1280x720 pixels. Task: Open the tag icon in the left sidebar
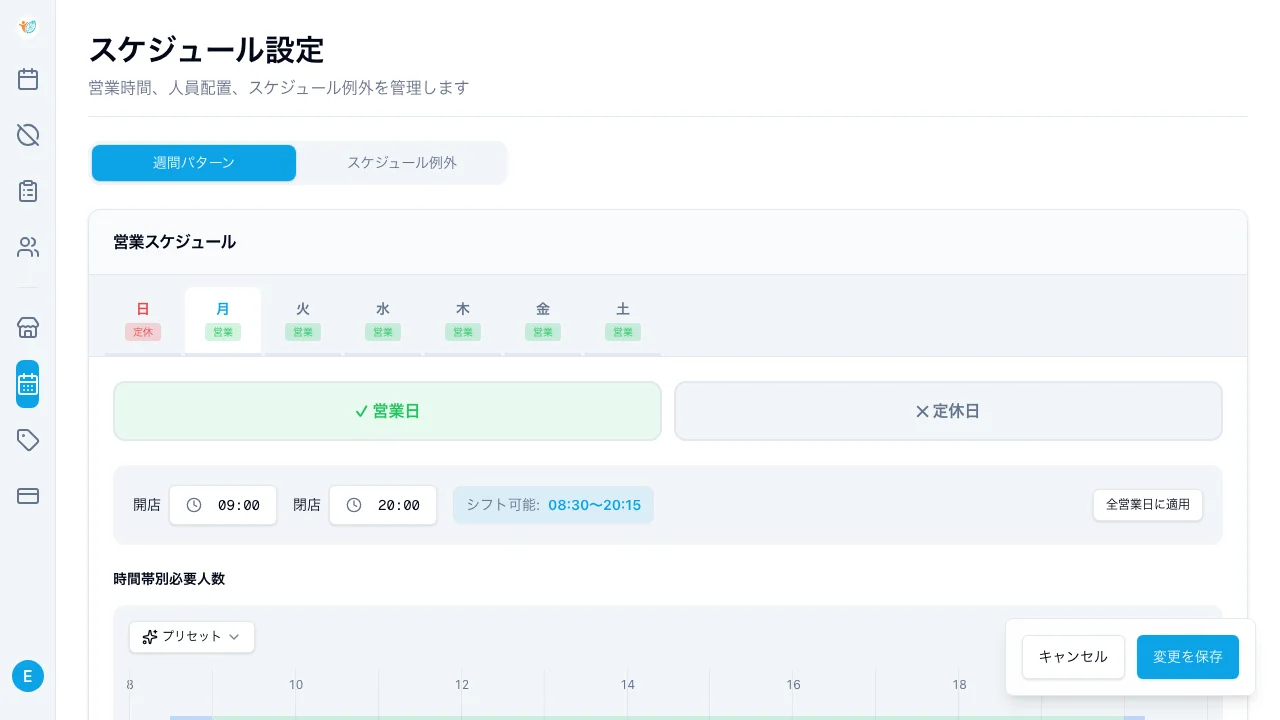[28, 440]
